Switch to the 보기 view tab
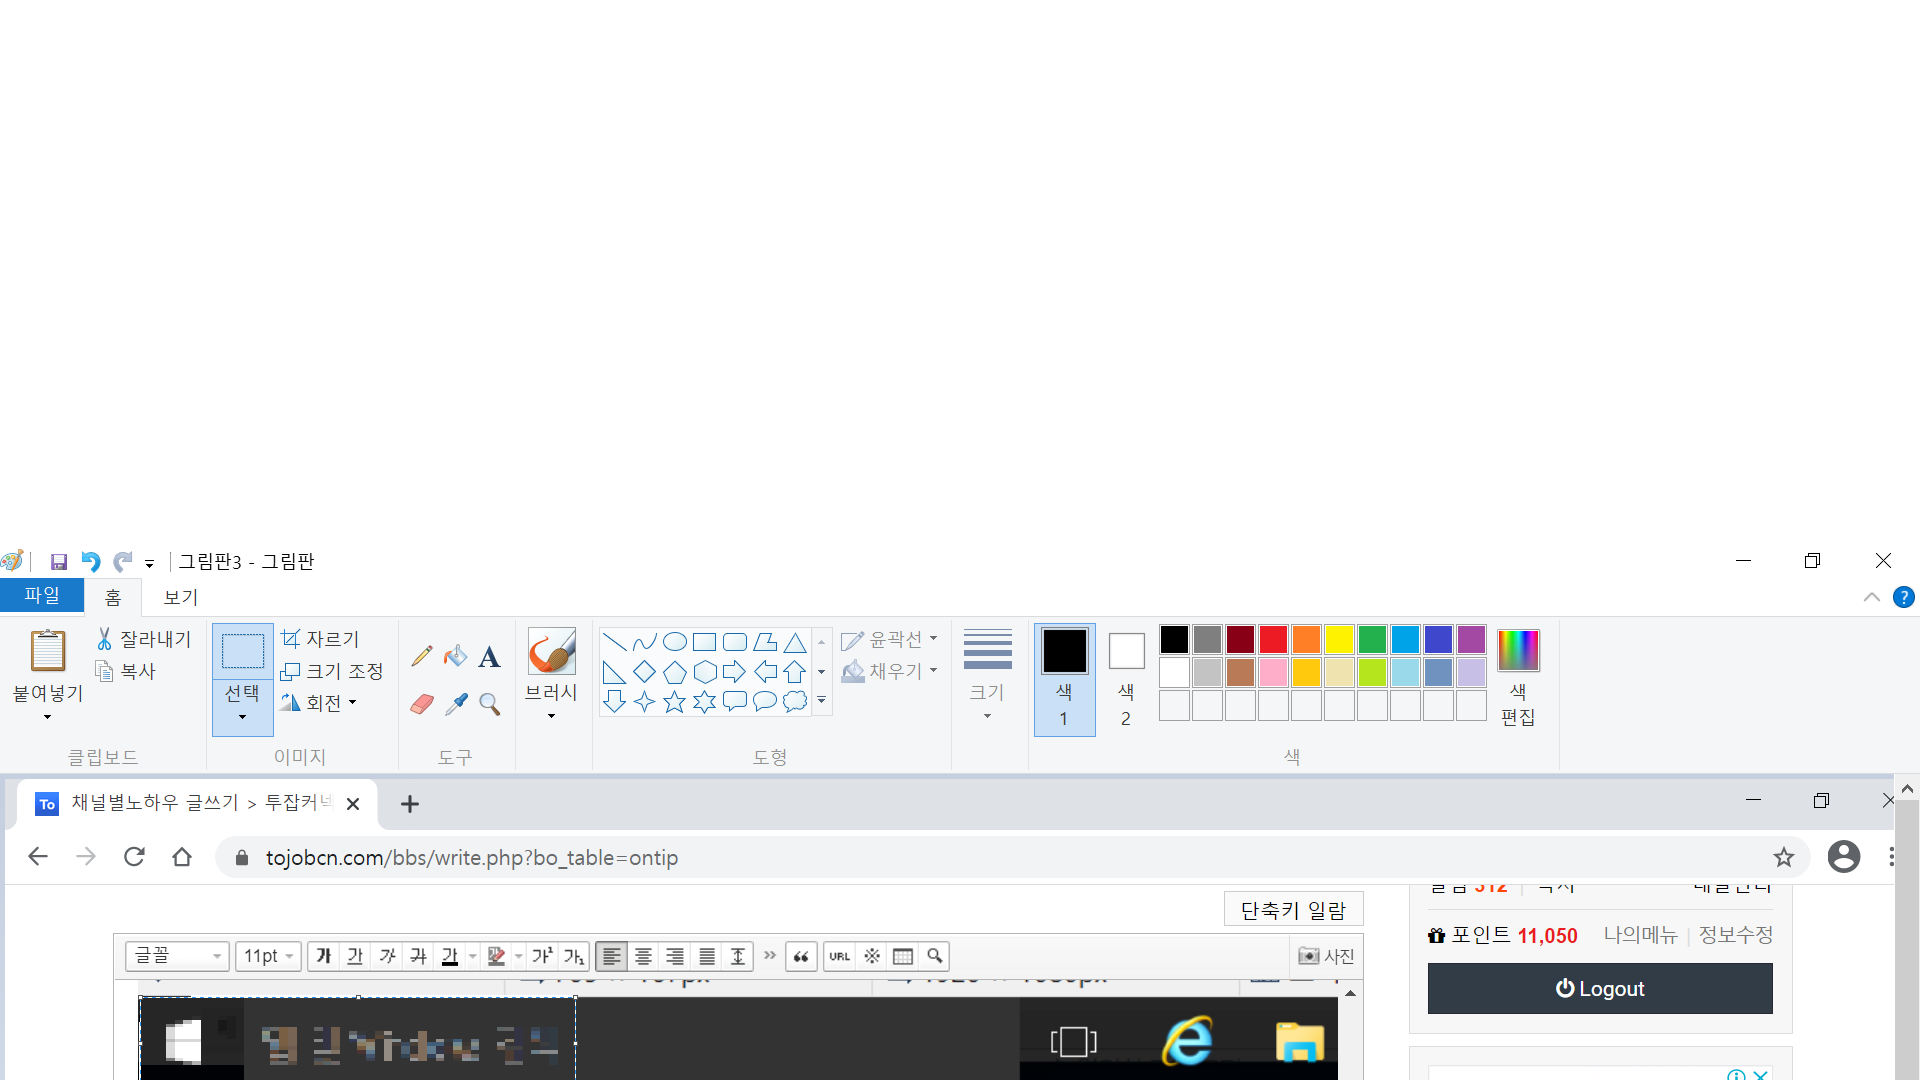 181,597
